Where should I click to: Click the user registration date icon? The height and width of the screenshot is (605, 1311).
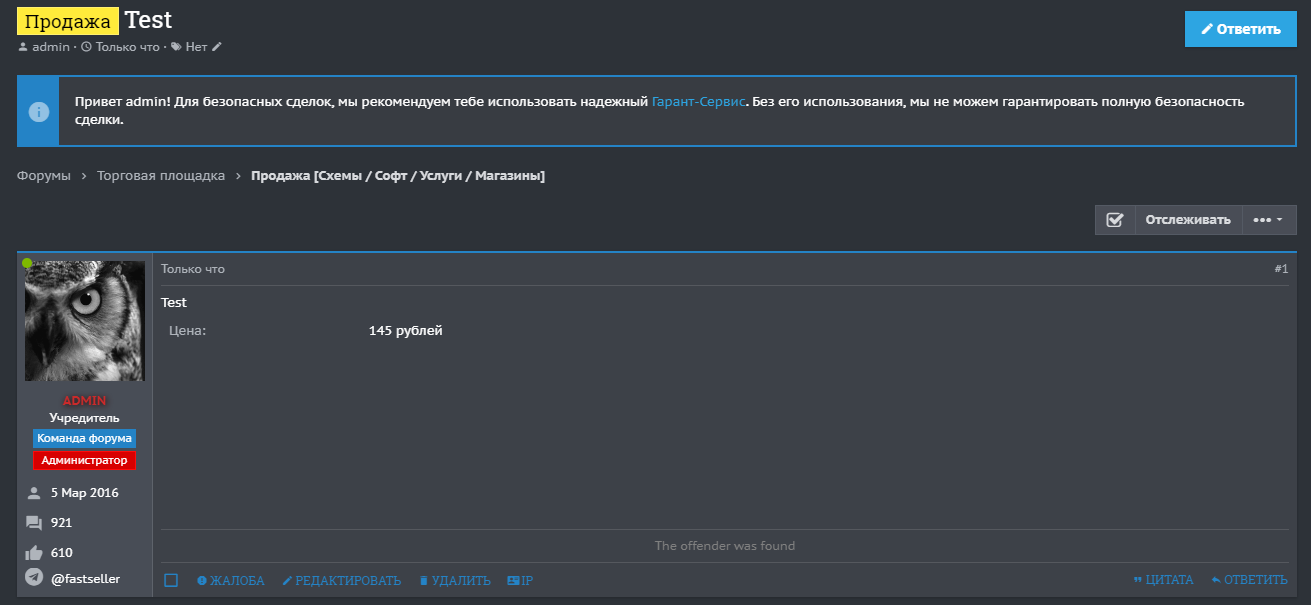coord(34,493)
